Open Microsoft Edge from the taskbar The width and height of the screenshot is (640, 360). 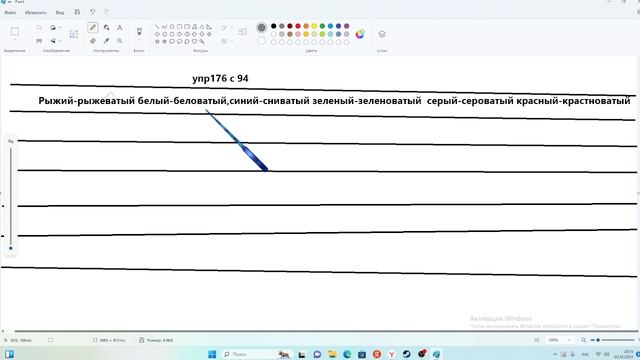(347, 354)
